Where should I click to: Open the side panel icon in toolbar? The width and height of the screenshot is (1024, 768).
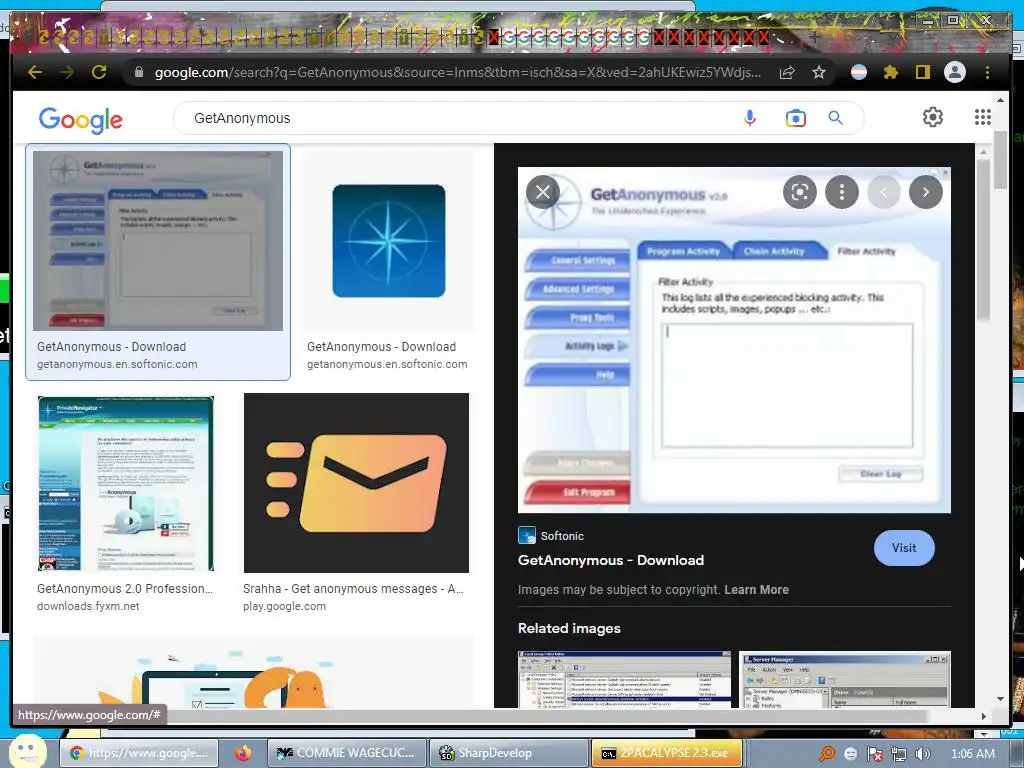[x=922, y=72]
